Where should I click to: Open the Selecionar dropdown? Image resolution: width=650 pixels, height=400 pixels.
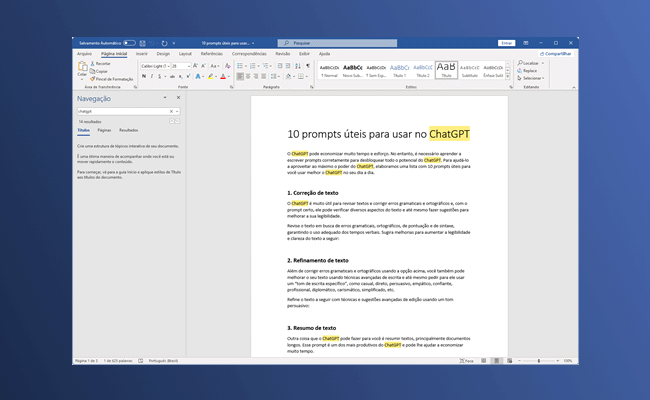pos(531,78)
